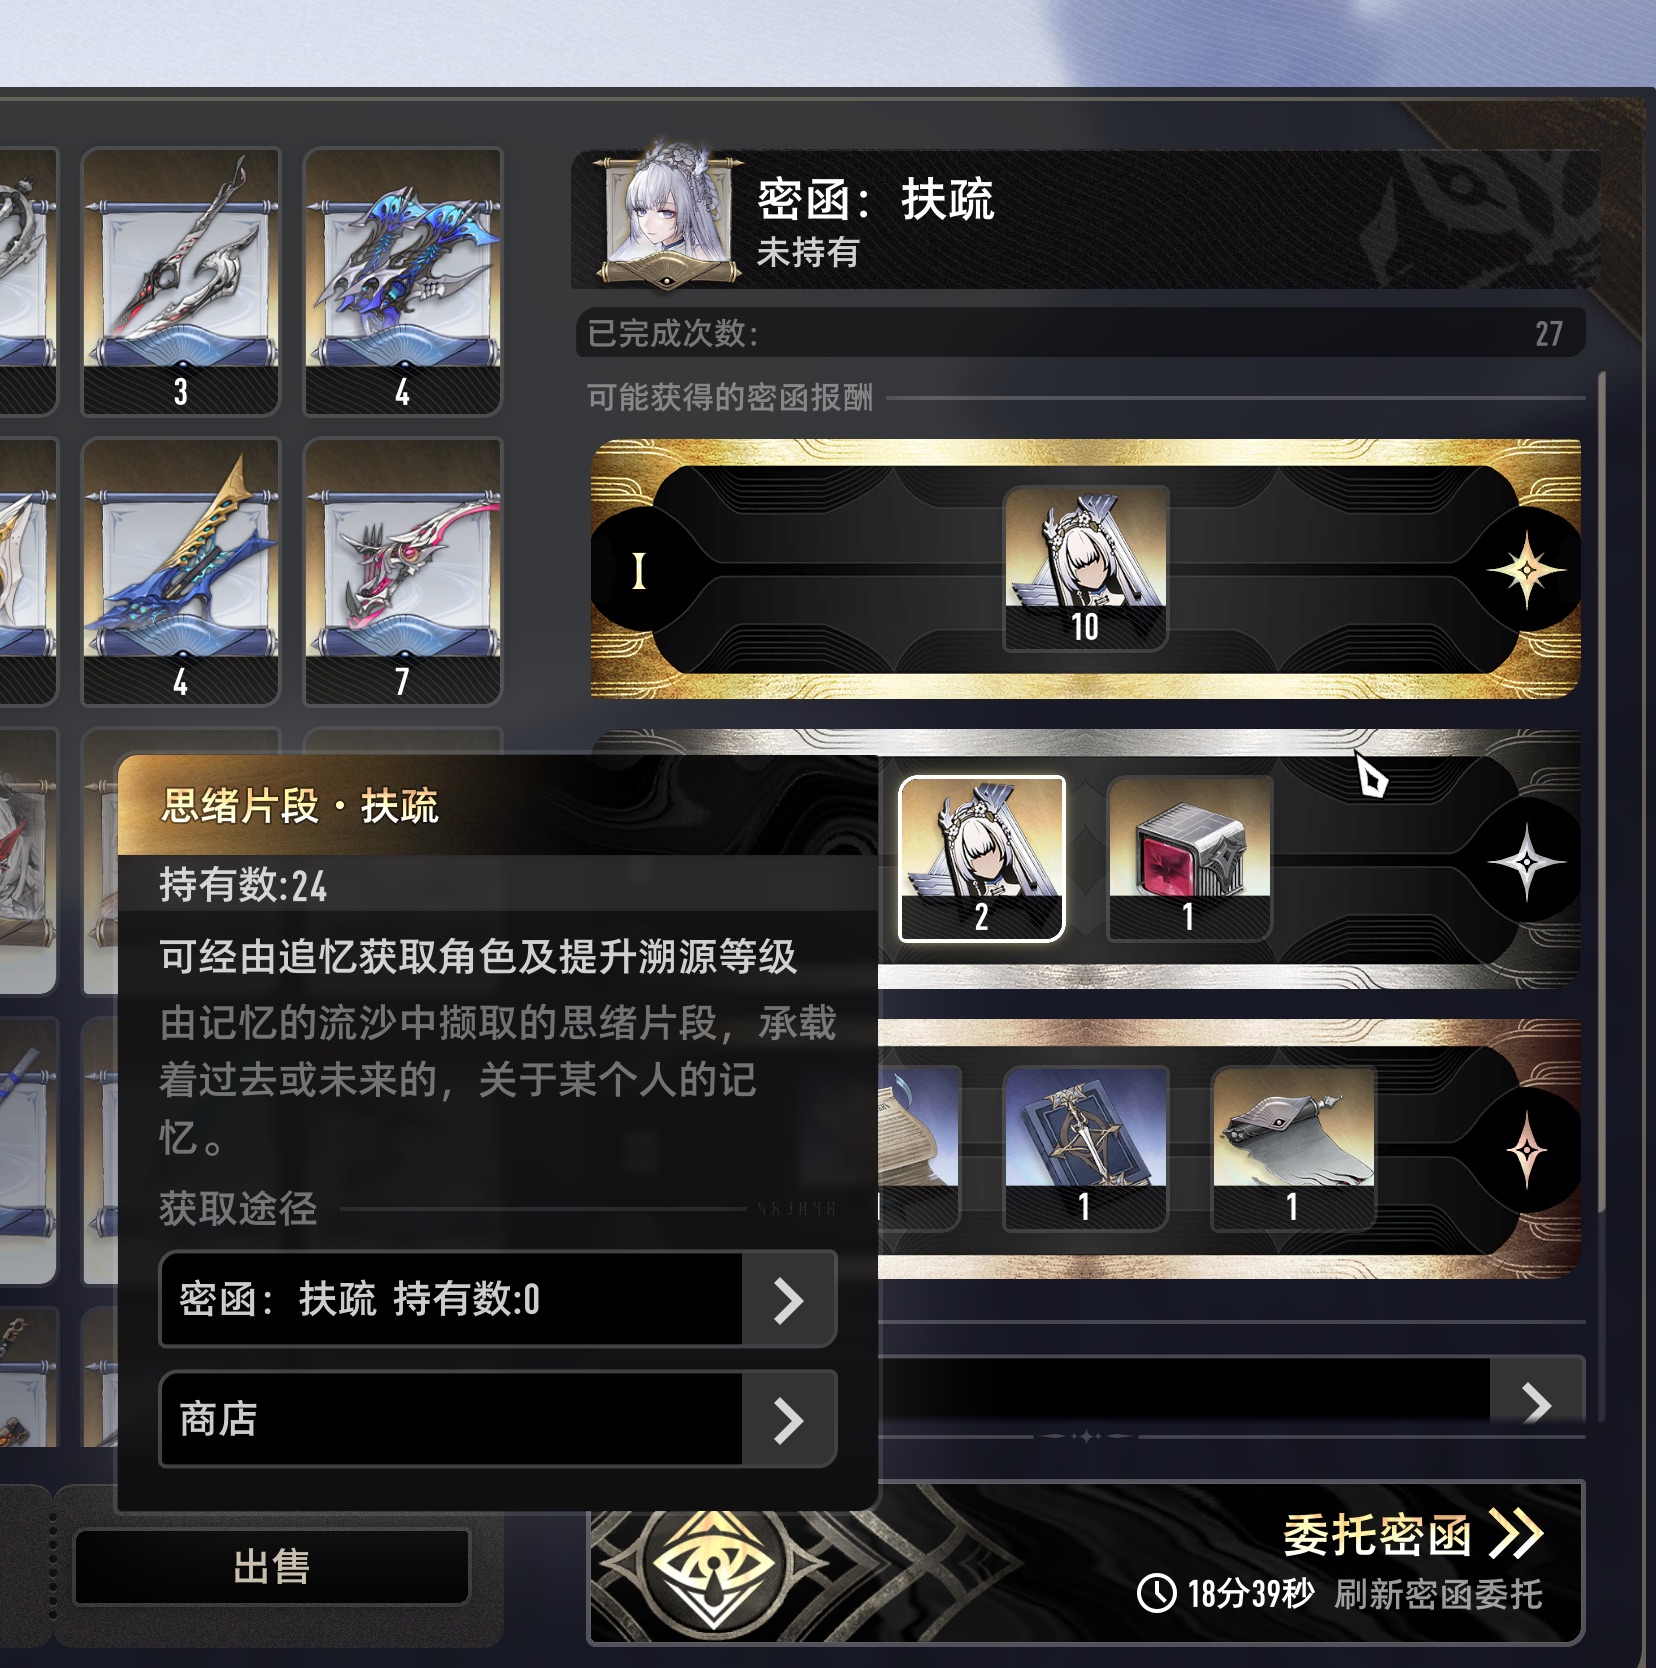Select the blue winged weapon card numbered 4

[x=402, y=281]
